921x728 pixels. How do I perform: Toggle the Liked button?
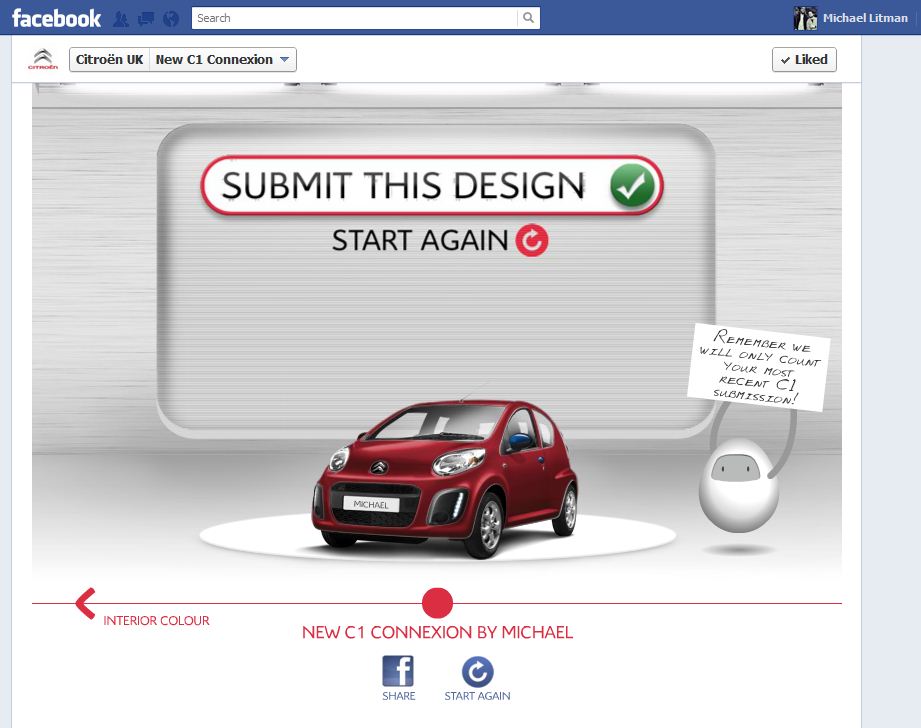click(804, 60)
